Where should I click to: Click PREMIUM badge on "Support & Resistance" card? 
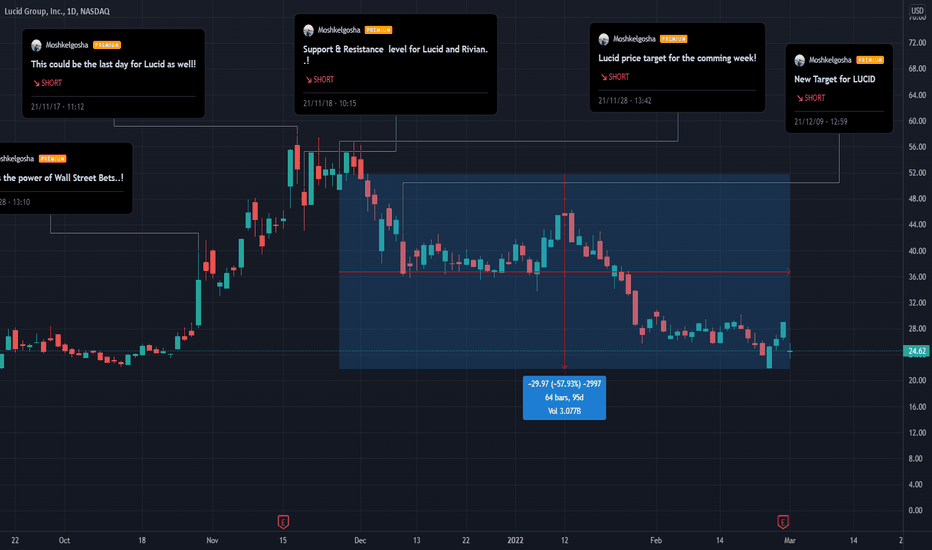[x=379, y=30]
